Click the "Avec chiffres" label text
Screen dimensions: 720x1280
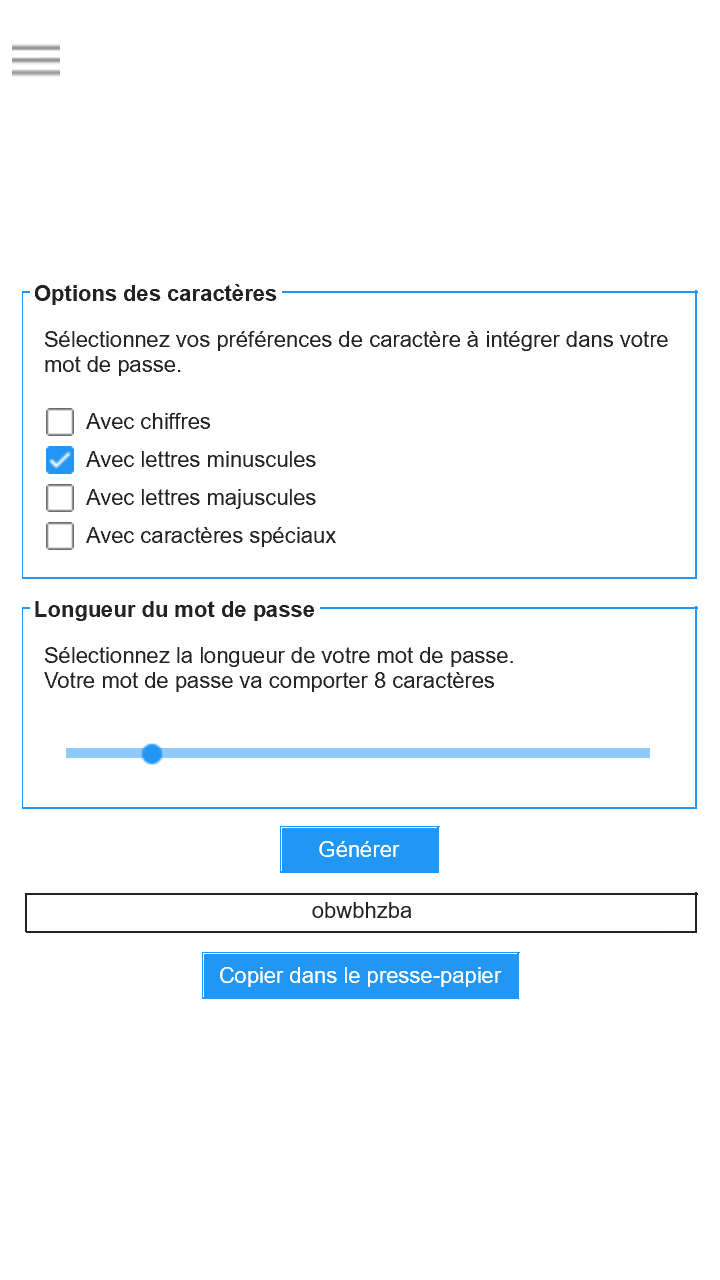(148, 422)
